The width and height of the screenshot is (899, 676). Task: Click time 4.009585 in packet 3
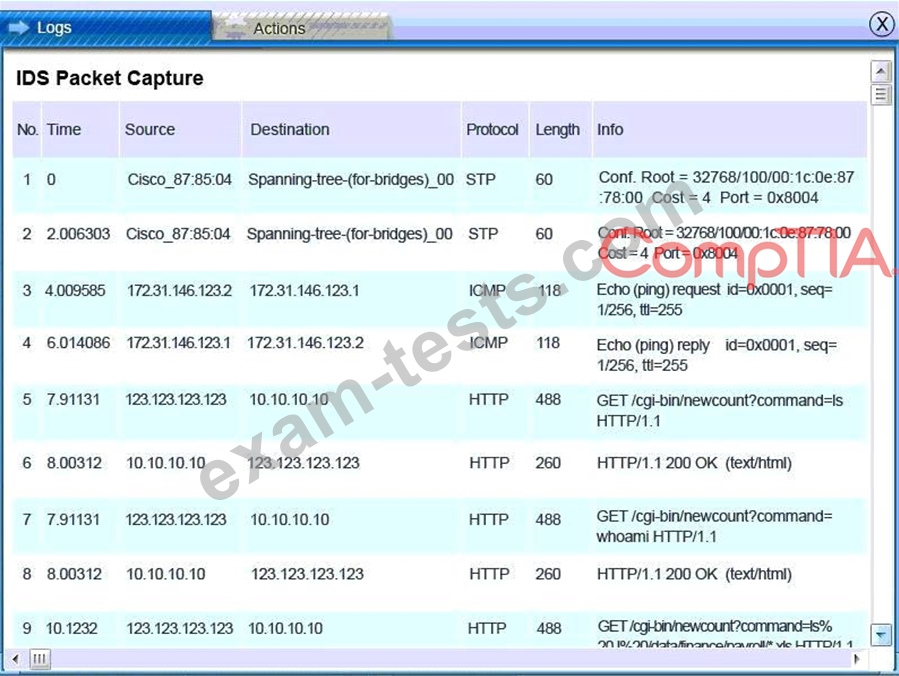pyautogui.click(x=75, y=291)
